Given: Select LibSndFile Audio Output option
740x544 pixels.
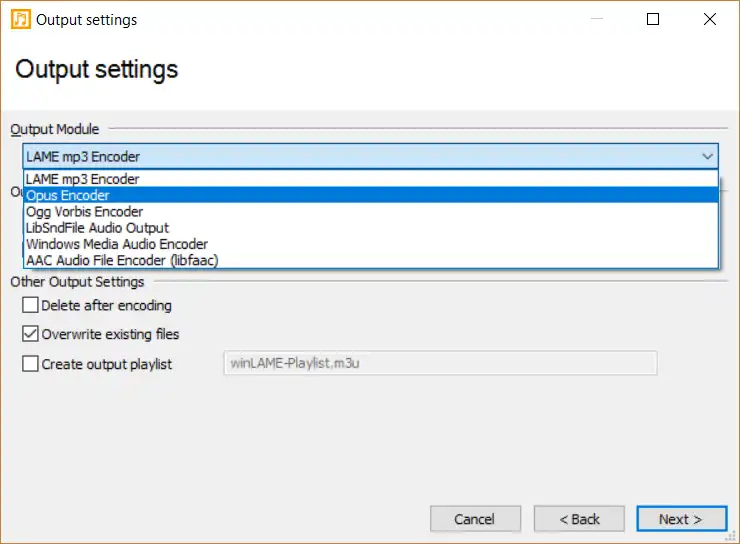Looking at the screenshot, I should click(97, 227).
